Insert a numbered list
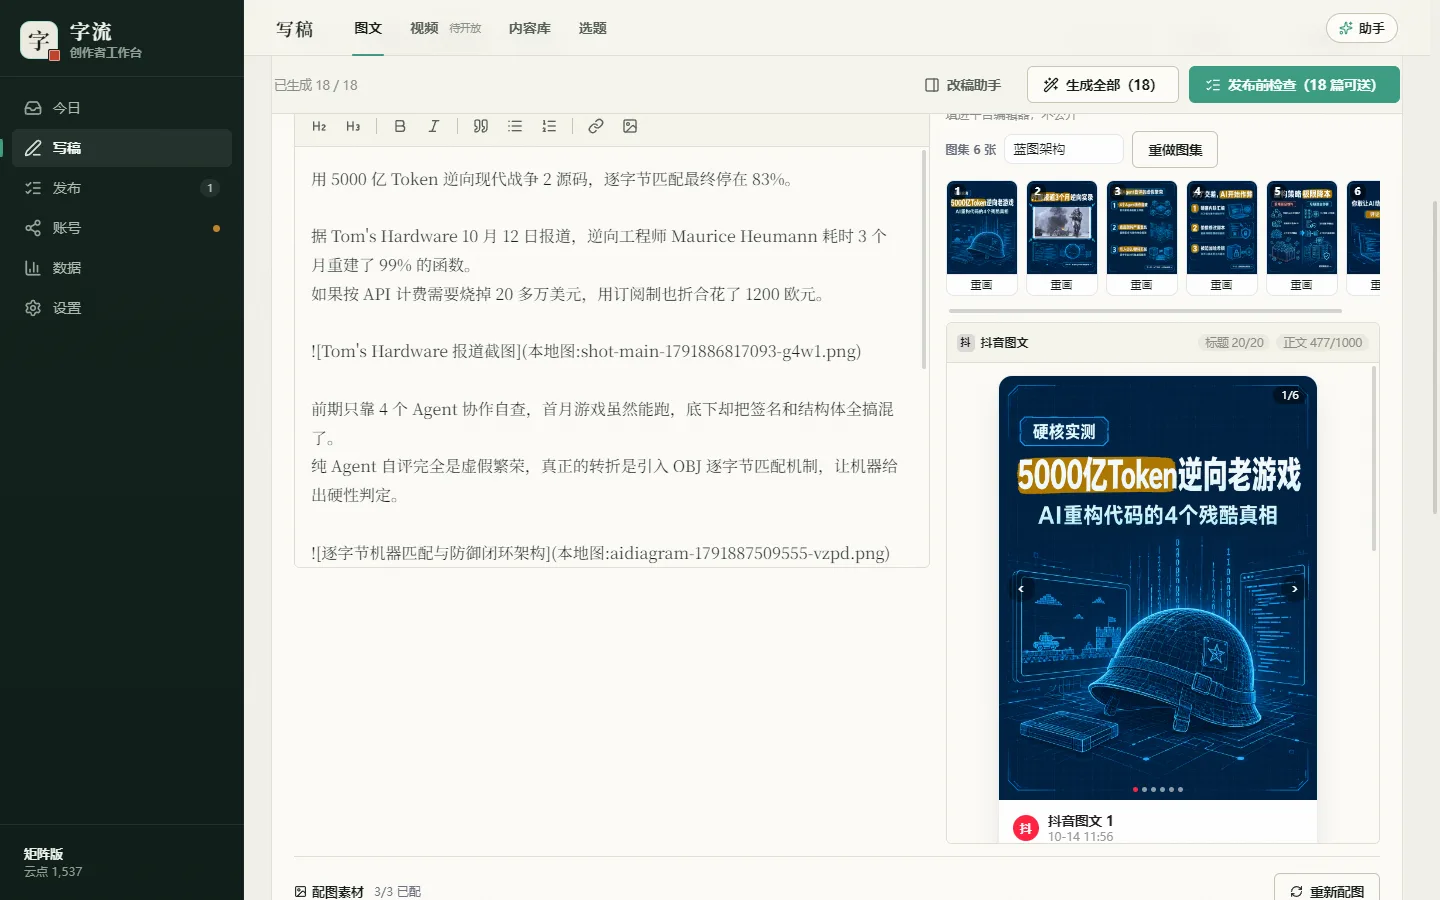Viewport: 1440px width, 900px height. (x=549, y=126)
